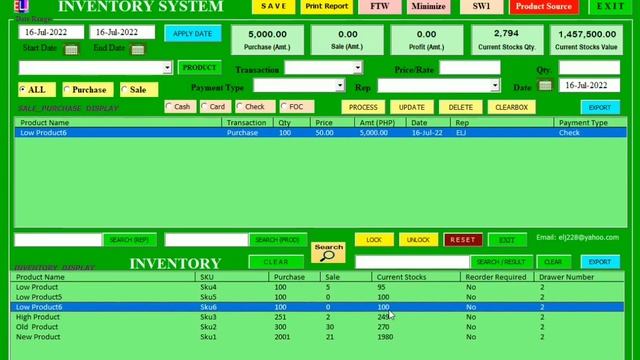The width and height of the screenshot is (640, 360).
Task: Focus the start date field
Action: coord(51,32)
